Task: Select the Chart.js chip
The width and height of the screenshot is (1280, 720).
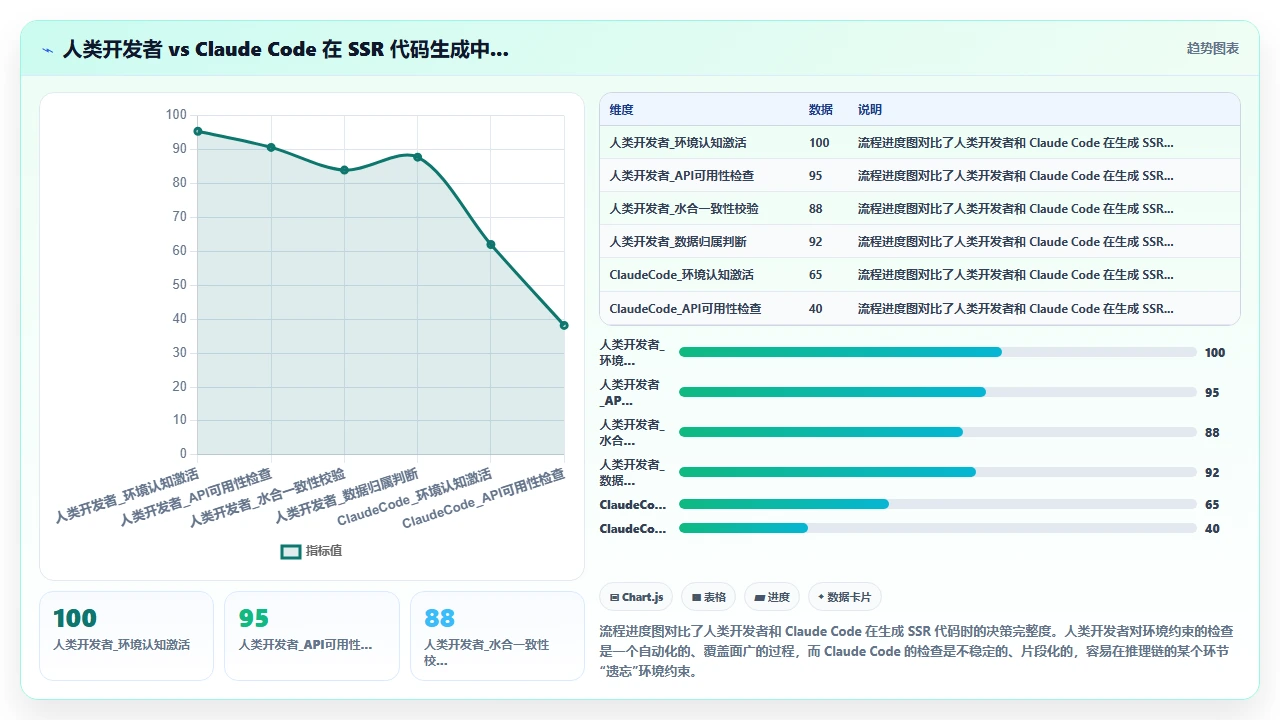Action: pyautogui.click(x=637, y=597)
